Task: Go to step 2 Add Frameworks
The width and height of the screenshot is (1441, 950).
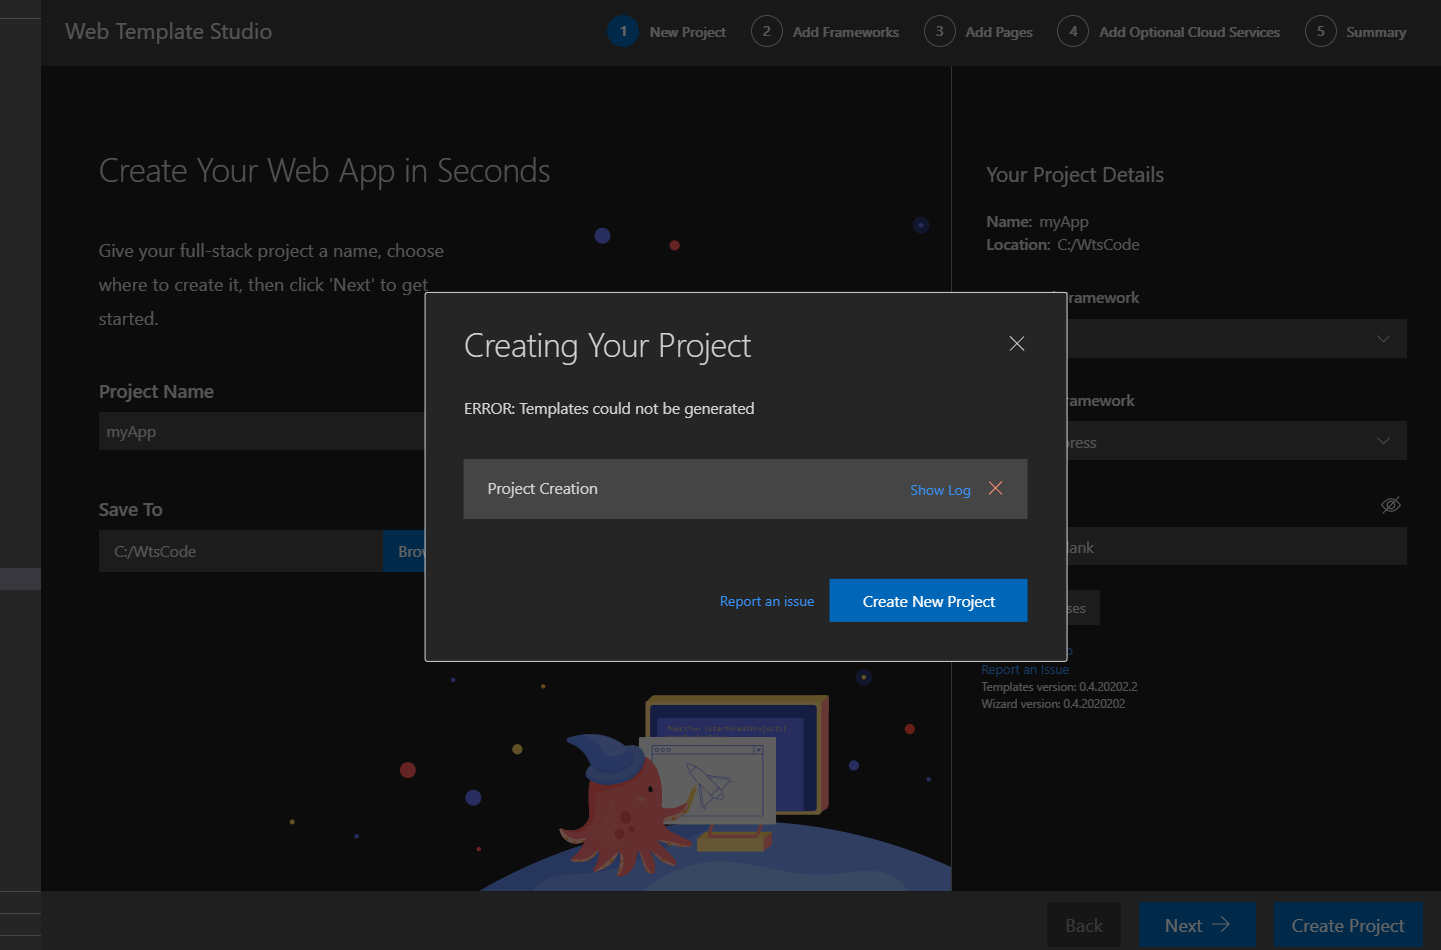Action: point(826,32)
